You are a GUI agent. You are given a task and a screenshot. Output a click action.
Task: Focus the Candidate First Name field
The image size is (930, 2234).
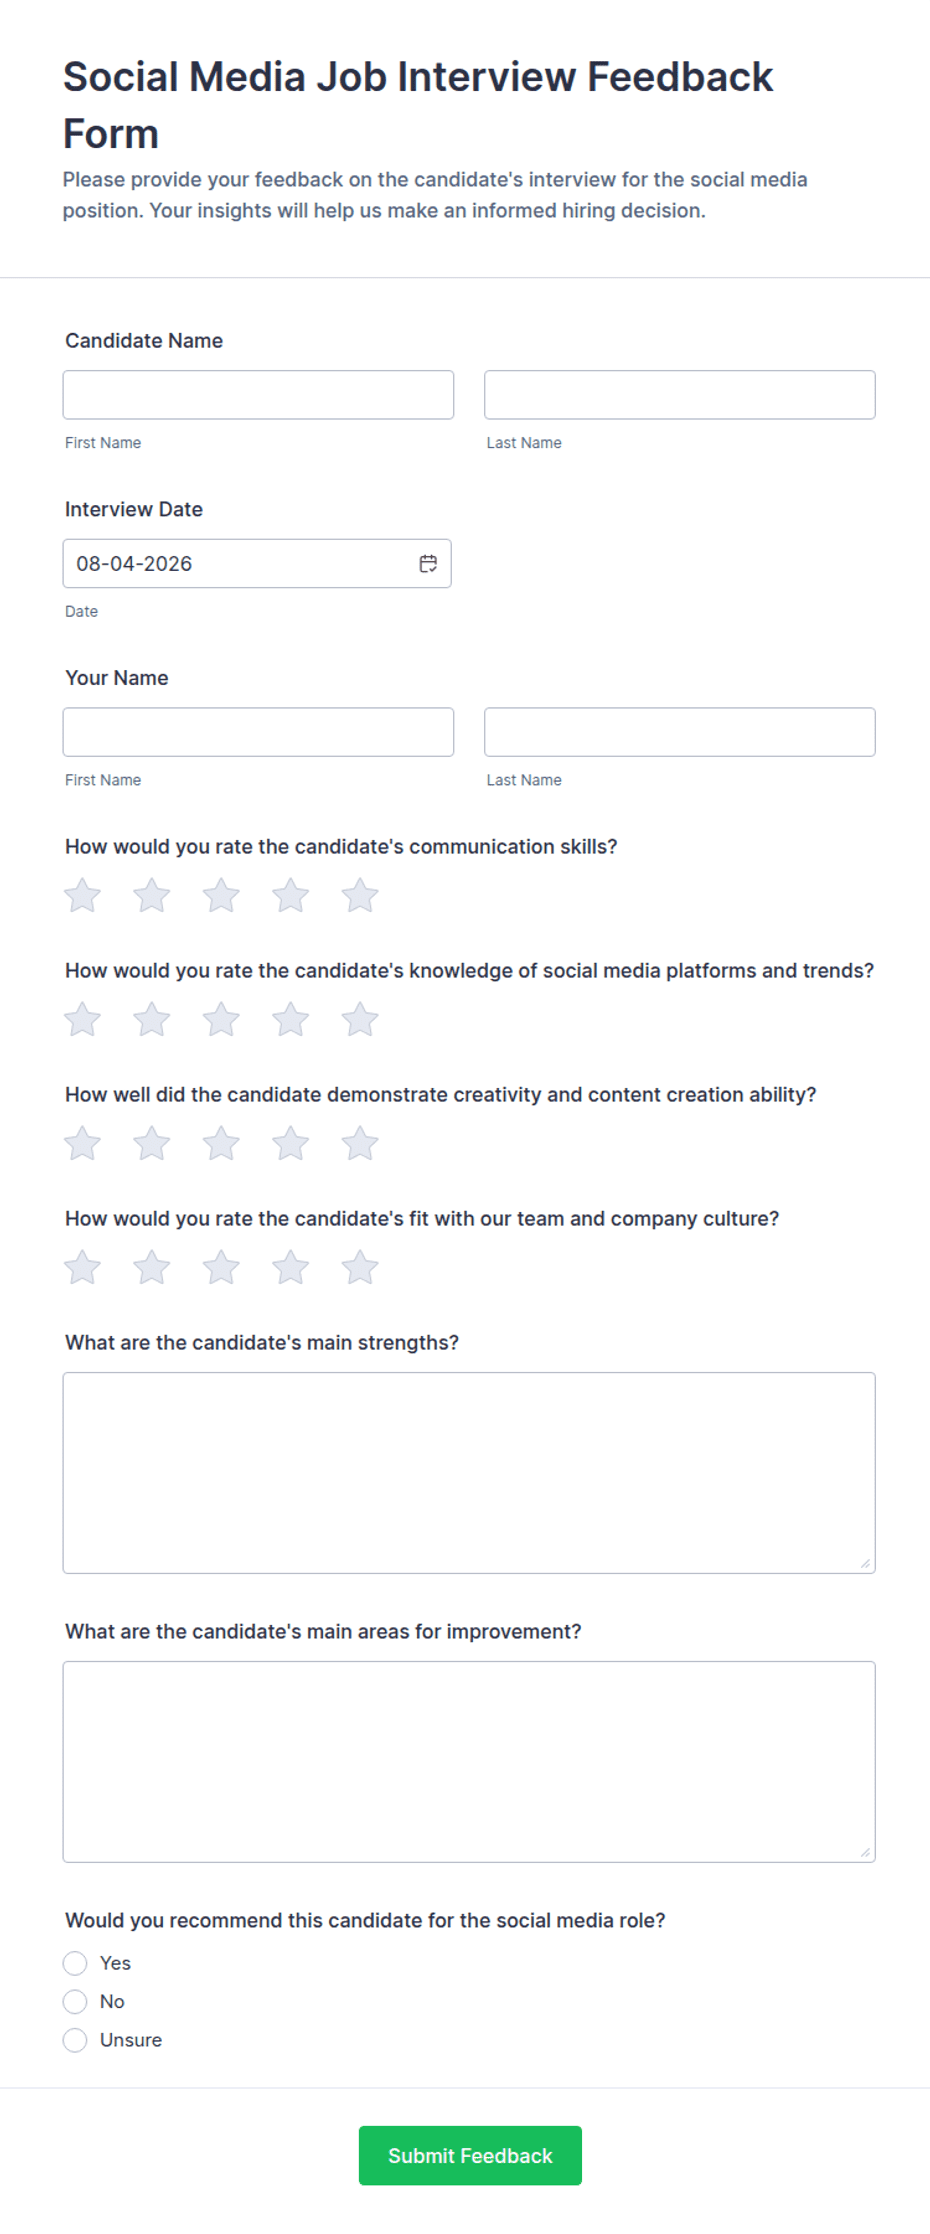(258, 395)
